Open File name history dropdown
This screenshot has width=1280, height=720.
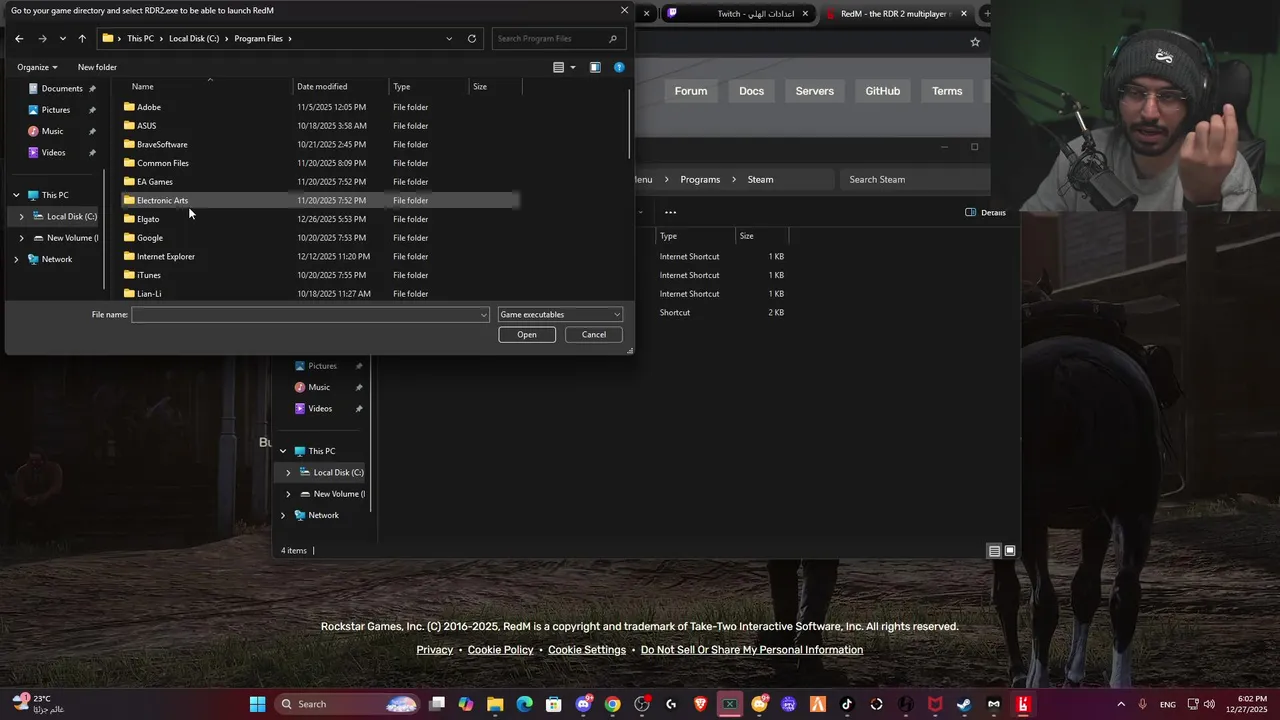(484, 315)
